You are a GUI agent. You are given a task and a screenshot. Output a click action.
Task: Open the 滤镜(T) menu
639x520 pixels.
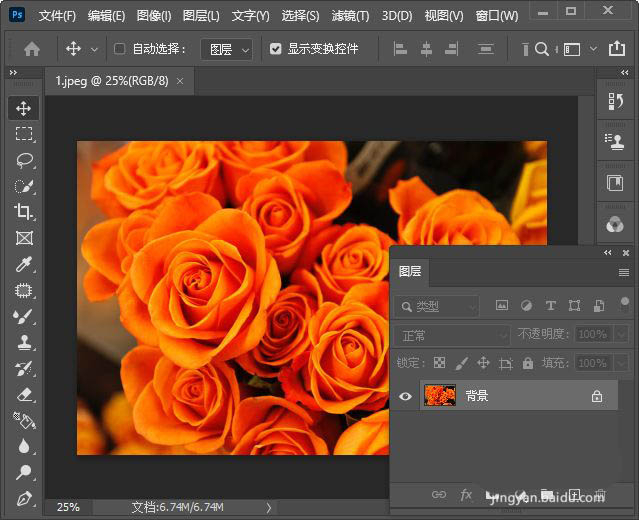pos(350,16)
